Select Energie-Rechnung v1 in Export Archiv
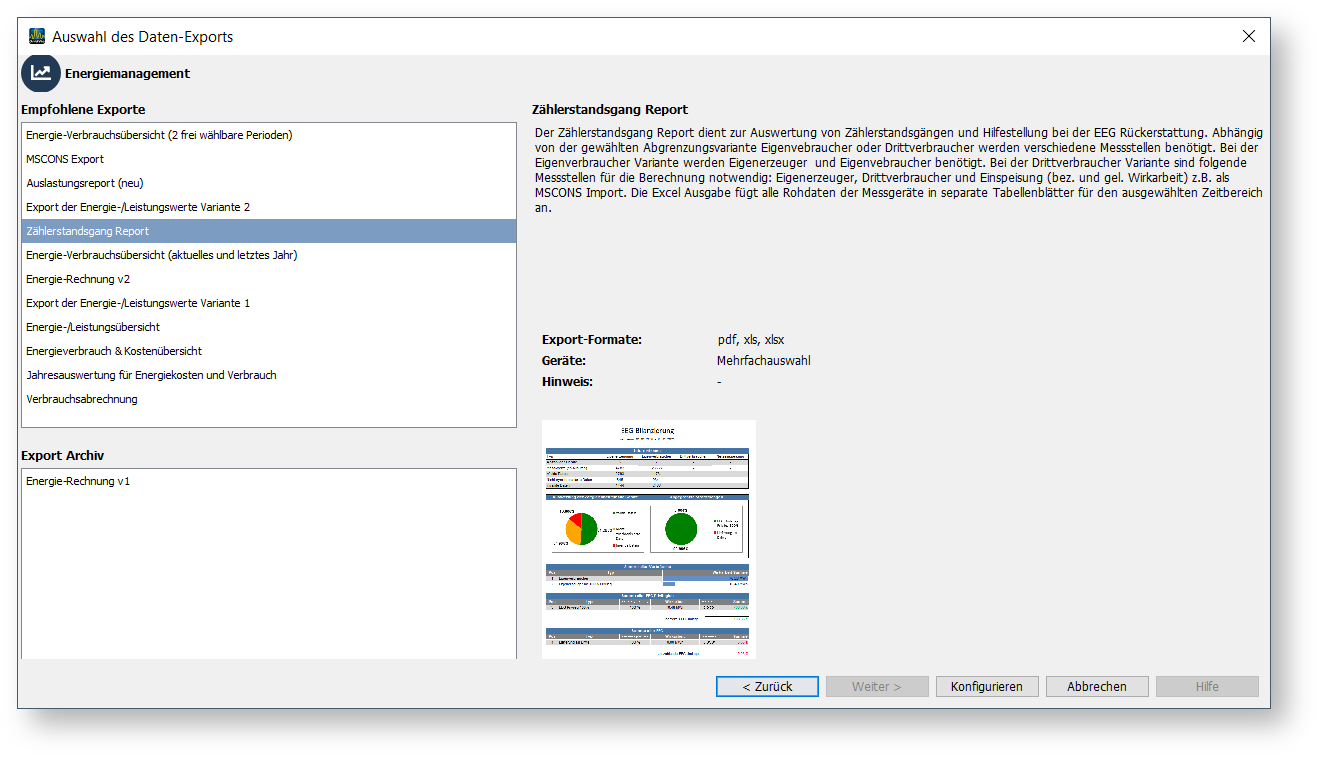Image resolution: width=1319 pixels, height=757 pixels. pos(78,481)
